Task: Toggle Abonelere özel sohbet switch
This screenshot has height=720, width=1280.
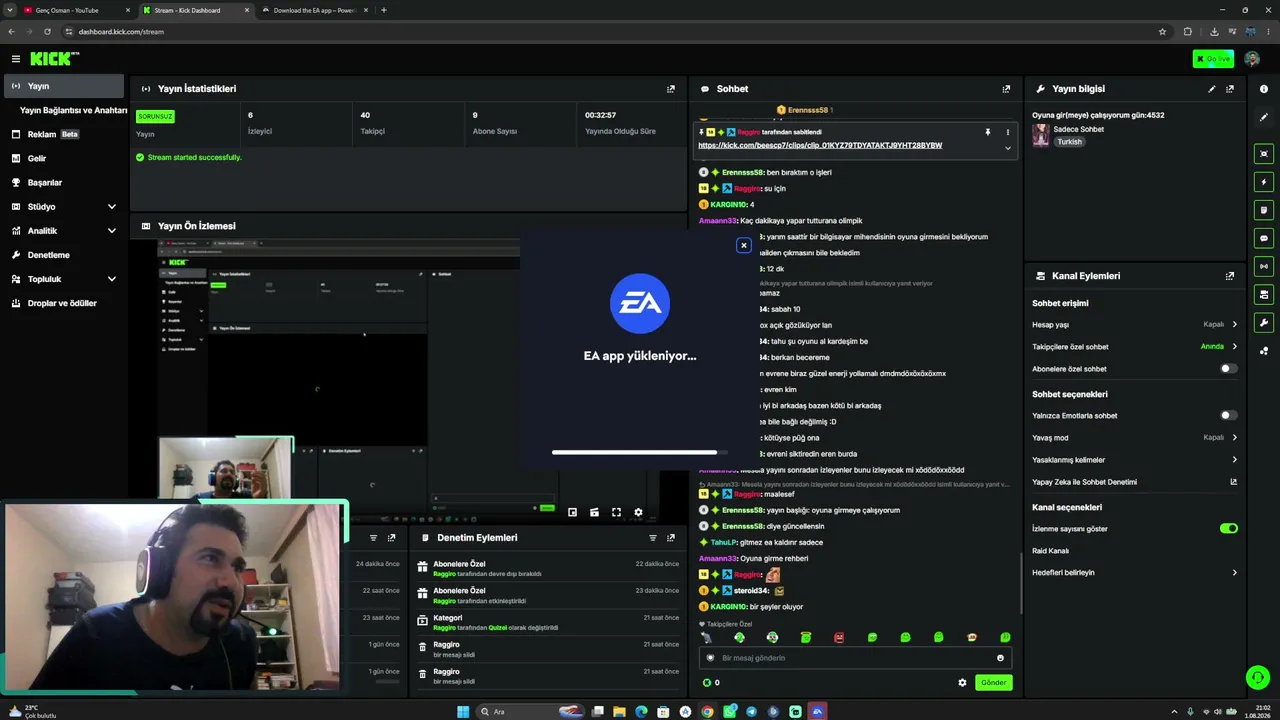Action: pos(1229,369)
